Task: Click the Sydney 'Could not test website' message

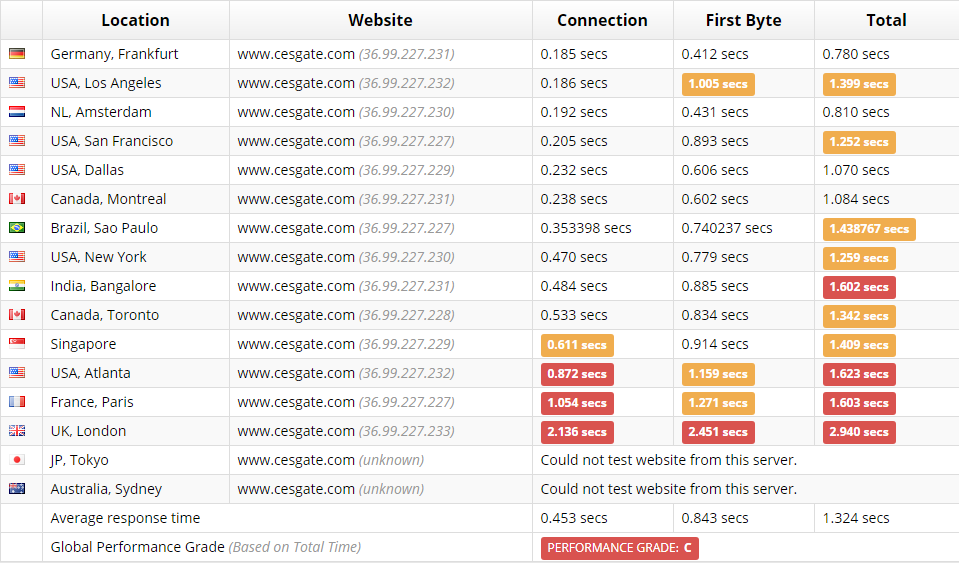Action: coord(668,489)
